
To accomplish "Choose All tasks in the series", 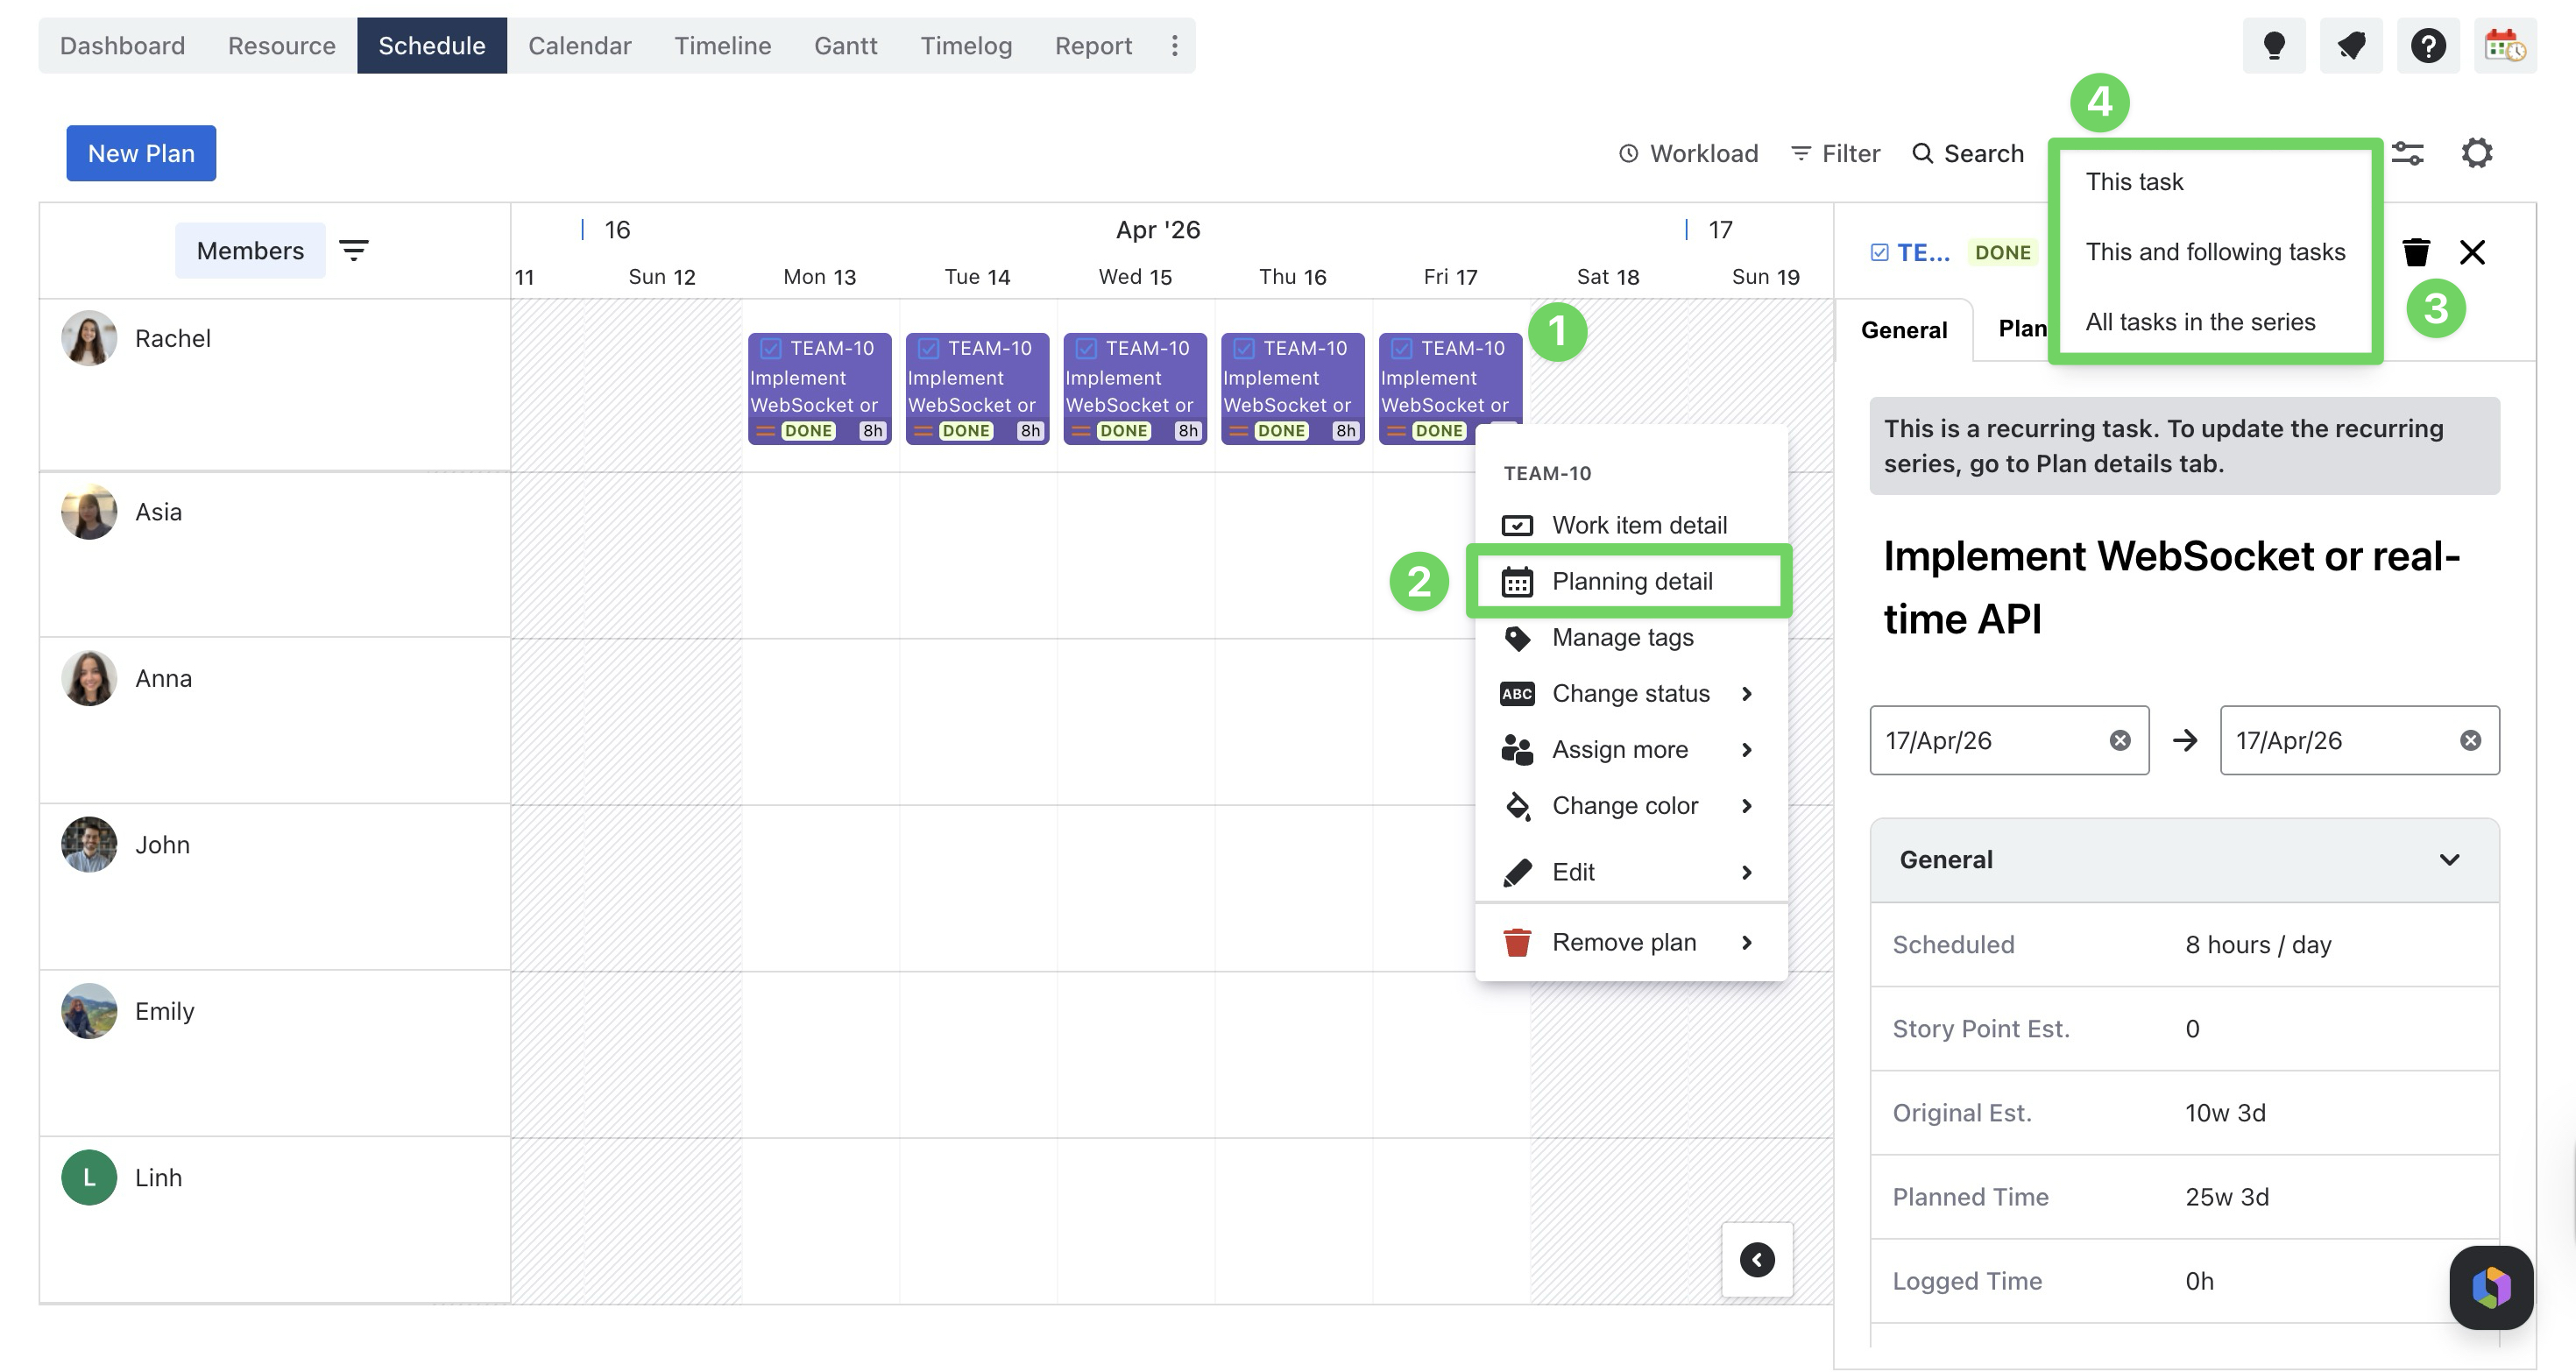I will tap(2200, 322).
